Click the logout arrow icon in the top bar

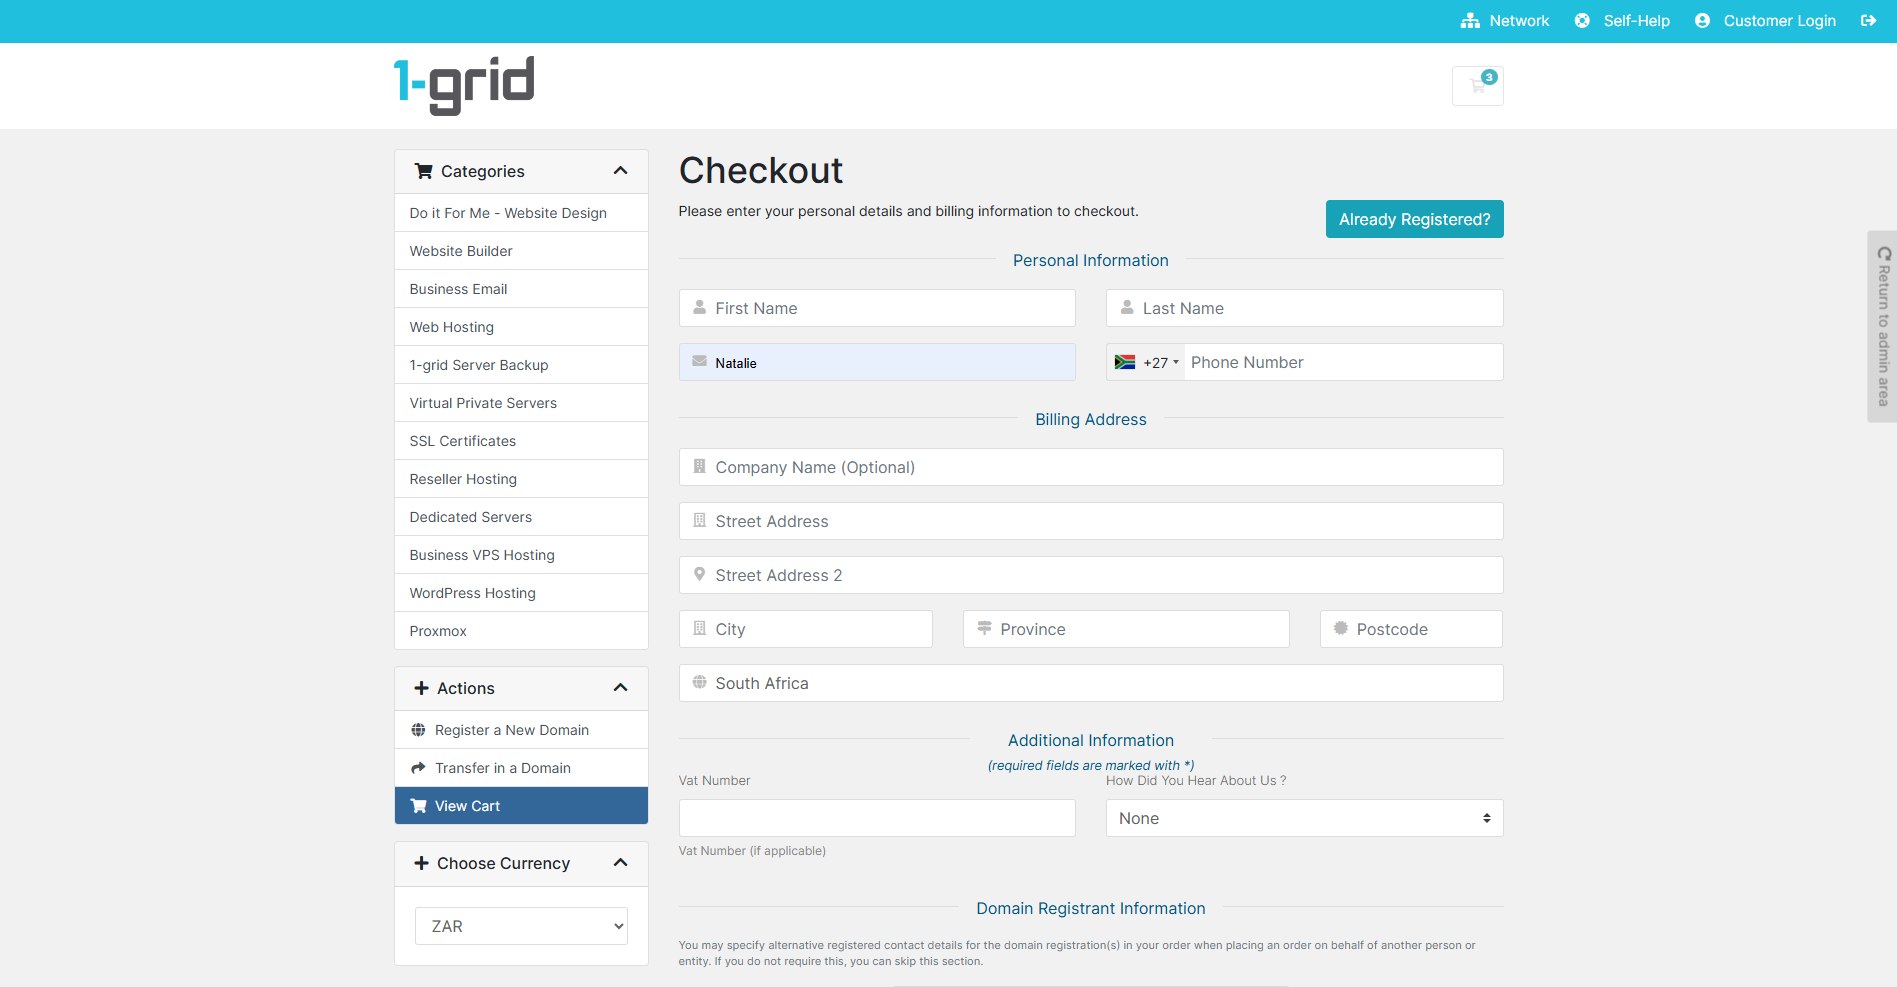[x=1868, y=21]
